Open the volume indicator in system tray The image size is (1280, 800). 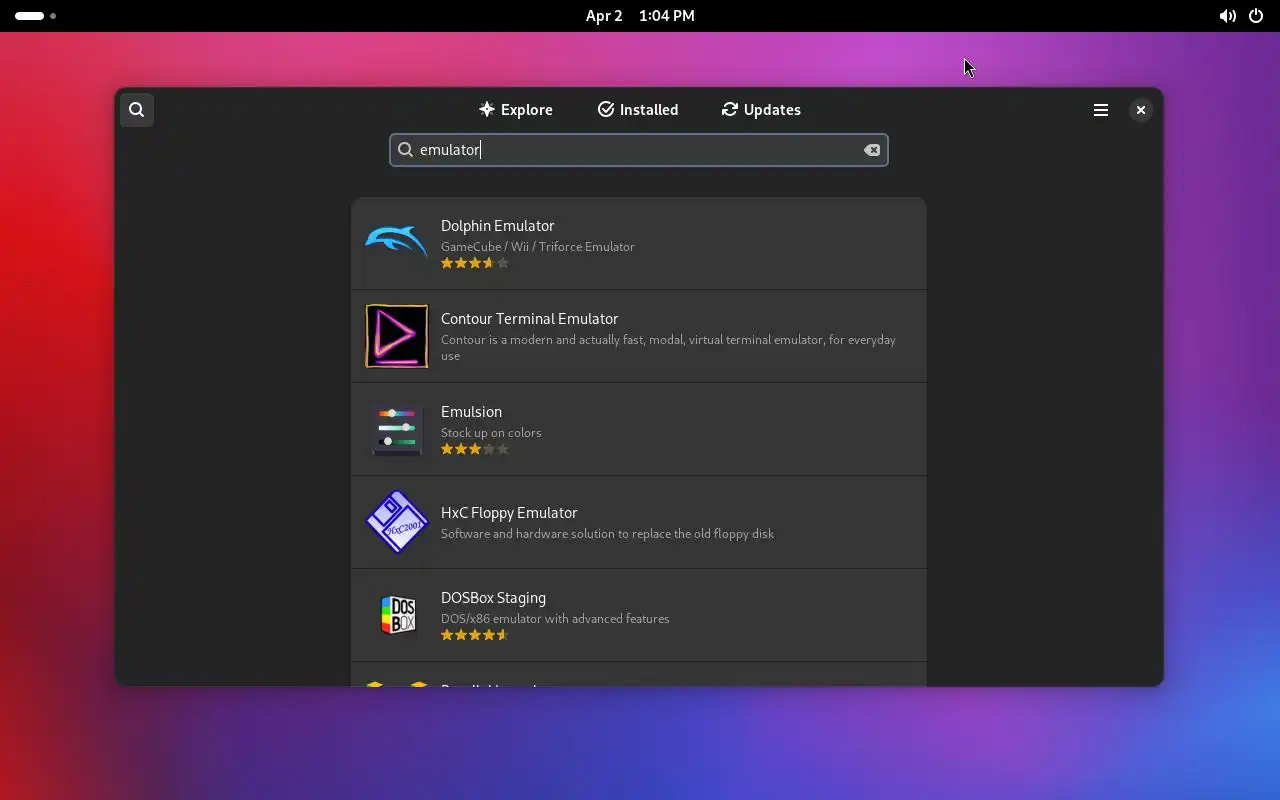click(x=1227, y=16)
